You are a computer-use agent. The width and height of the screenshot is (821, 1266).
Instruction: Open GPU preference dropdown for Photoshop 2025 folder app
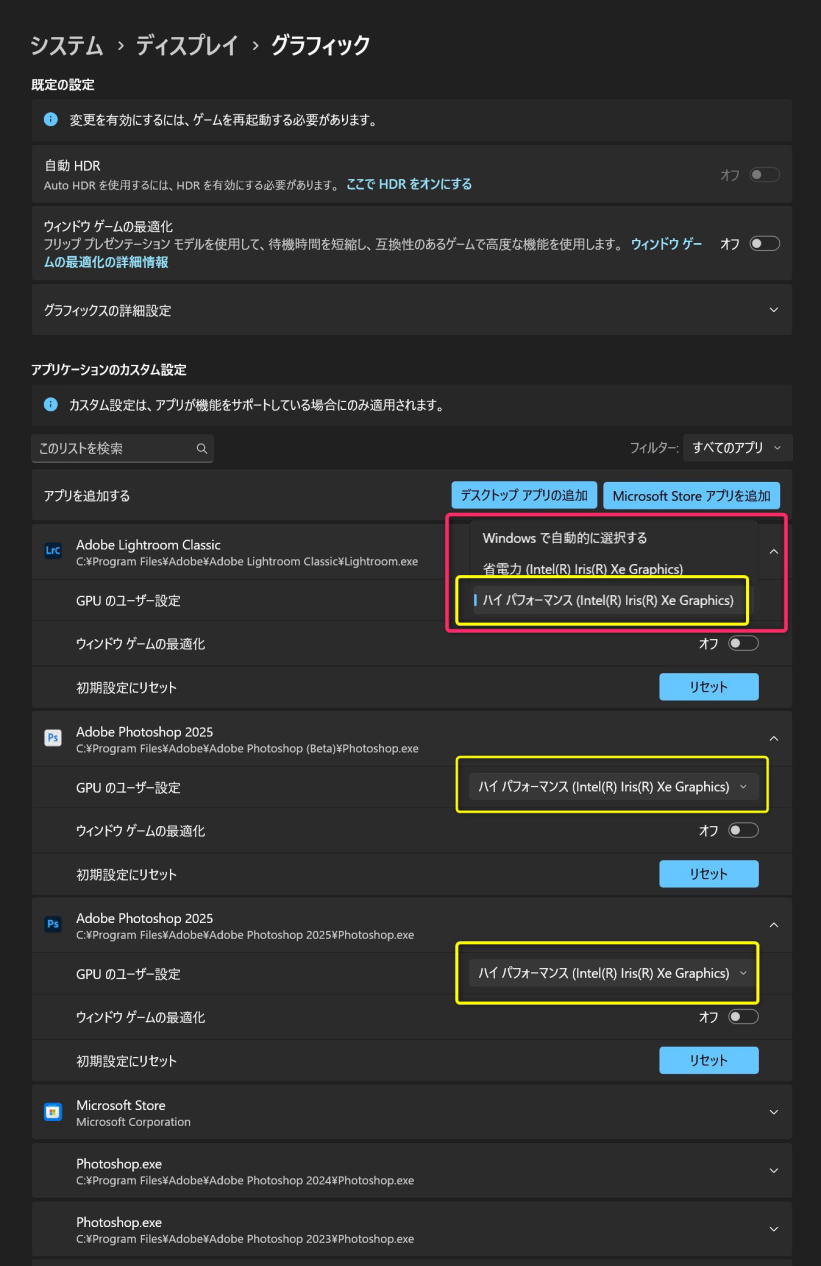(612, 973)
